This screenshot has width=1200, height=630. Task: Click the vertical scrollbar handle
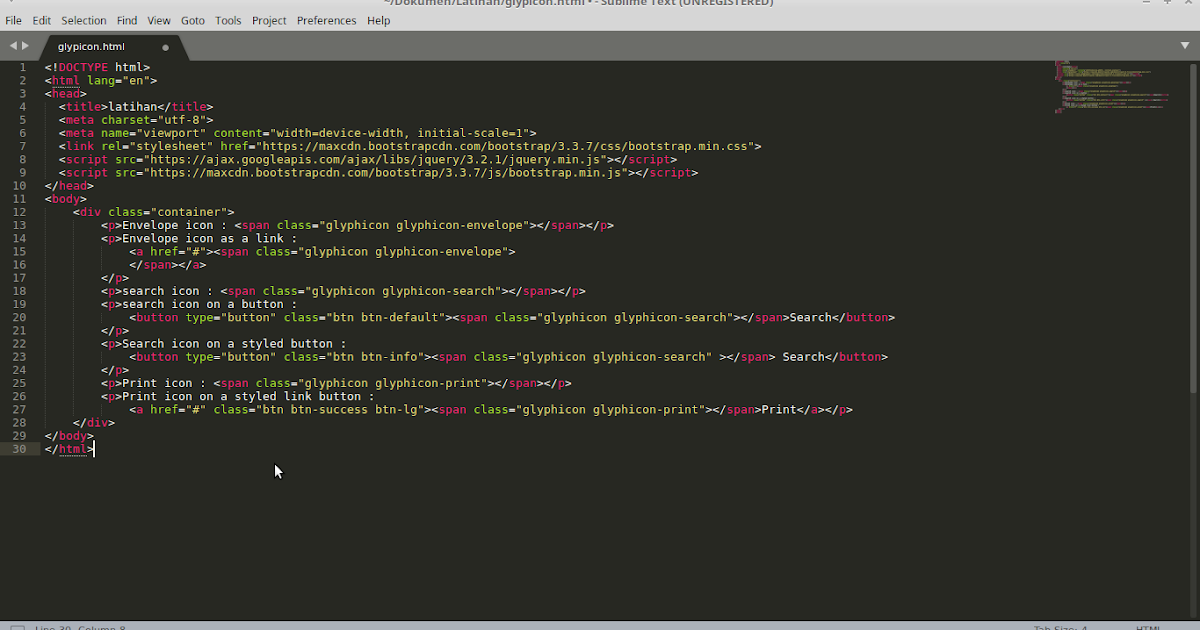(x=1194, y=228)
